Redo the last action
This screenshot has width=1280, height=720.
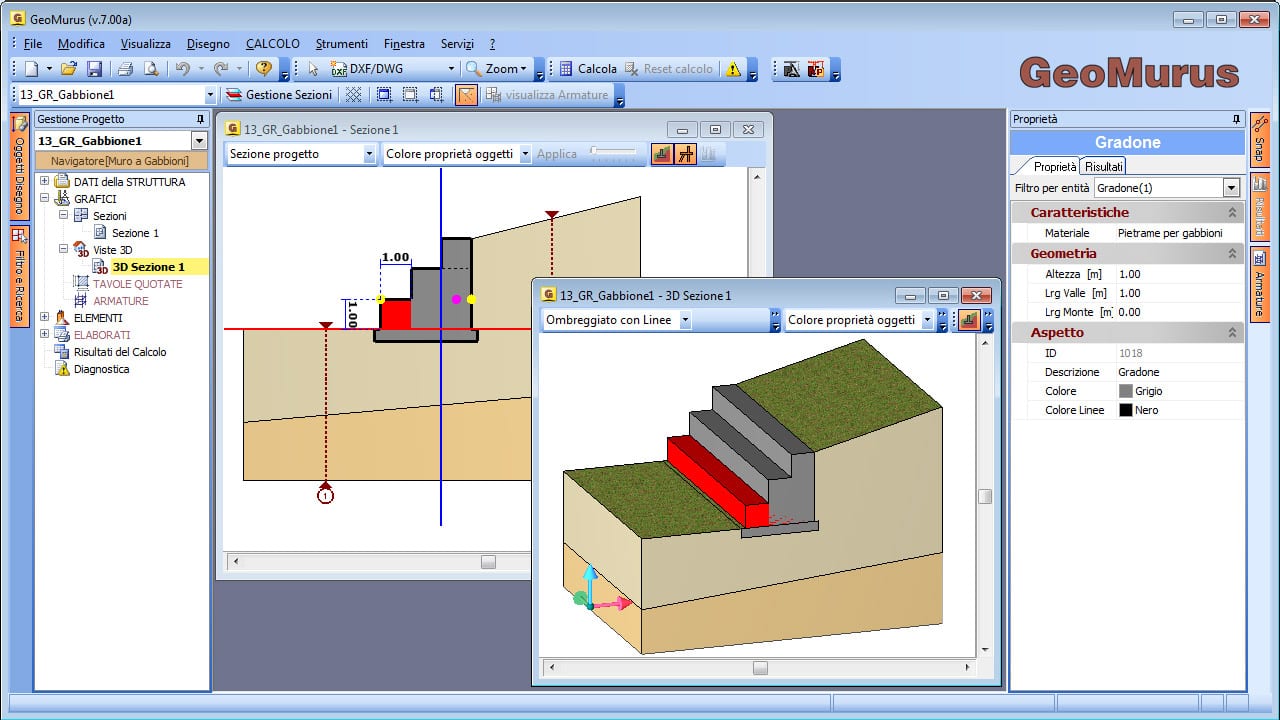220,69
